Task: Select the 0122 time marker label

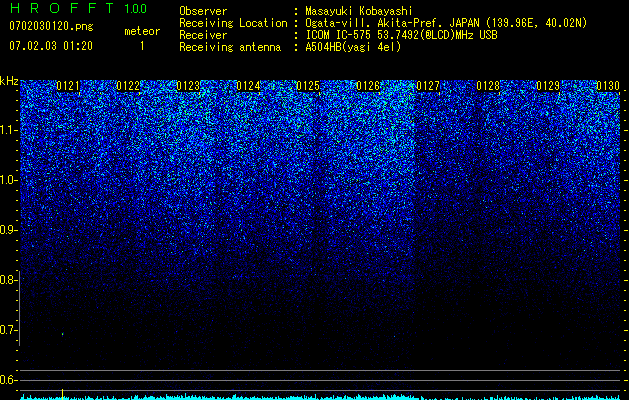Action: pyautogui.click(x=128, y=86)
